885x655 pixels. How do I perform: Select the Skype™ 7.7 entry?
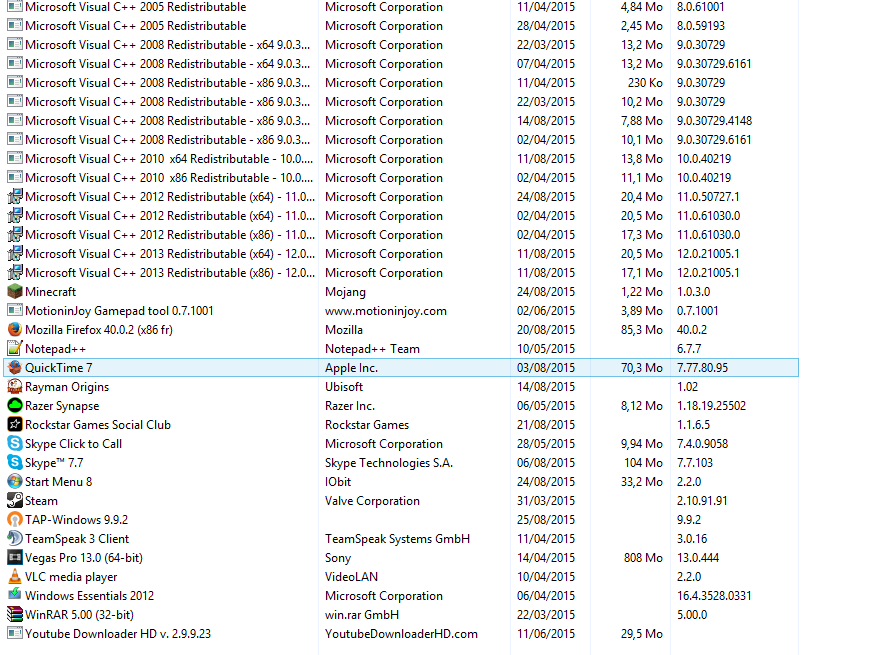tap(54, 463)
